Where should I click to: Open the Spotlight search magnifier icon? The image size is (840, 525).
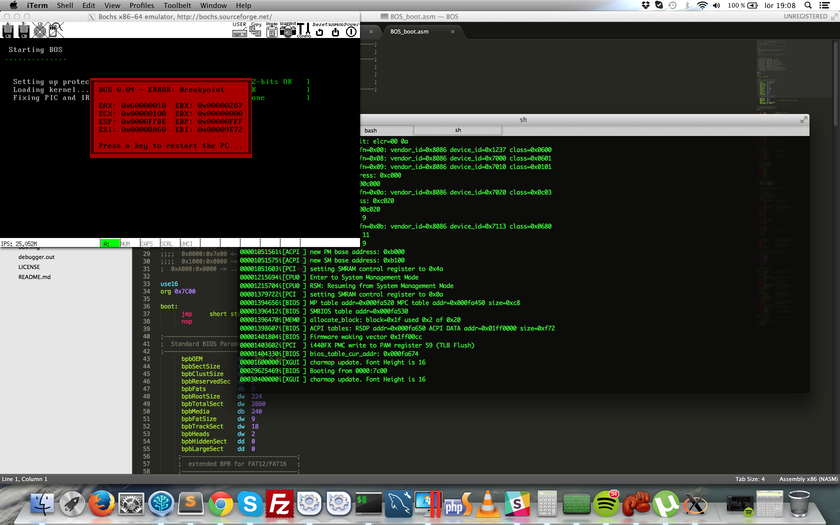click(x=806, y=5)
